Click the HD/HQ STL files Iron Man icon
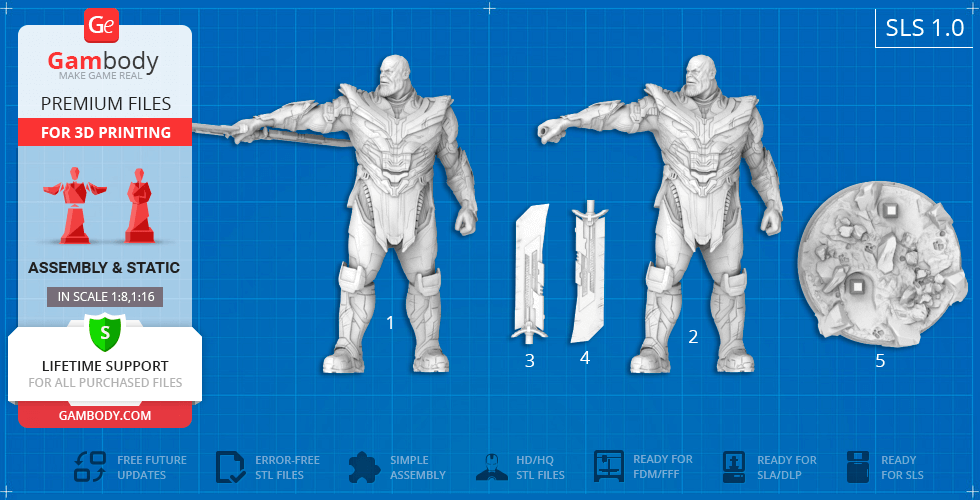 pyautogui.click(x=492, y=468)
